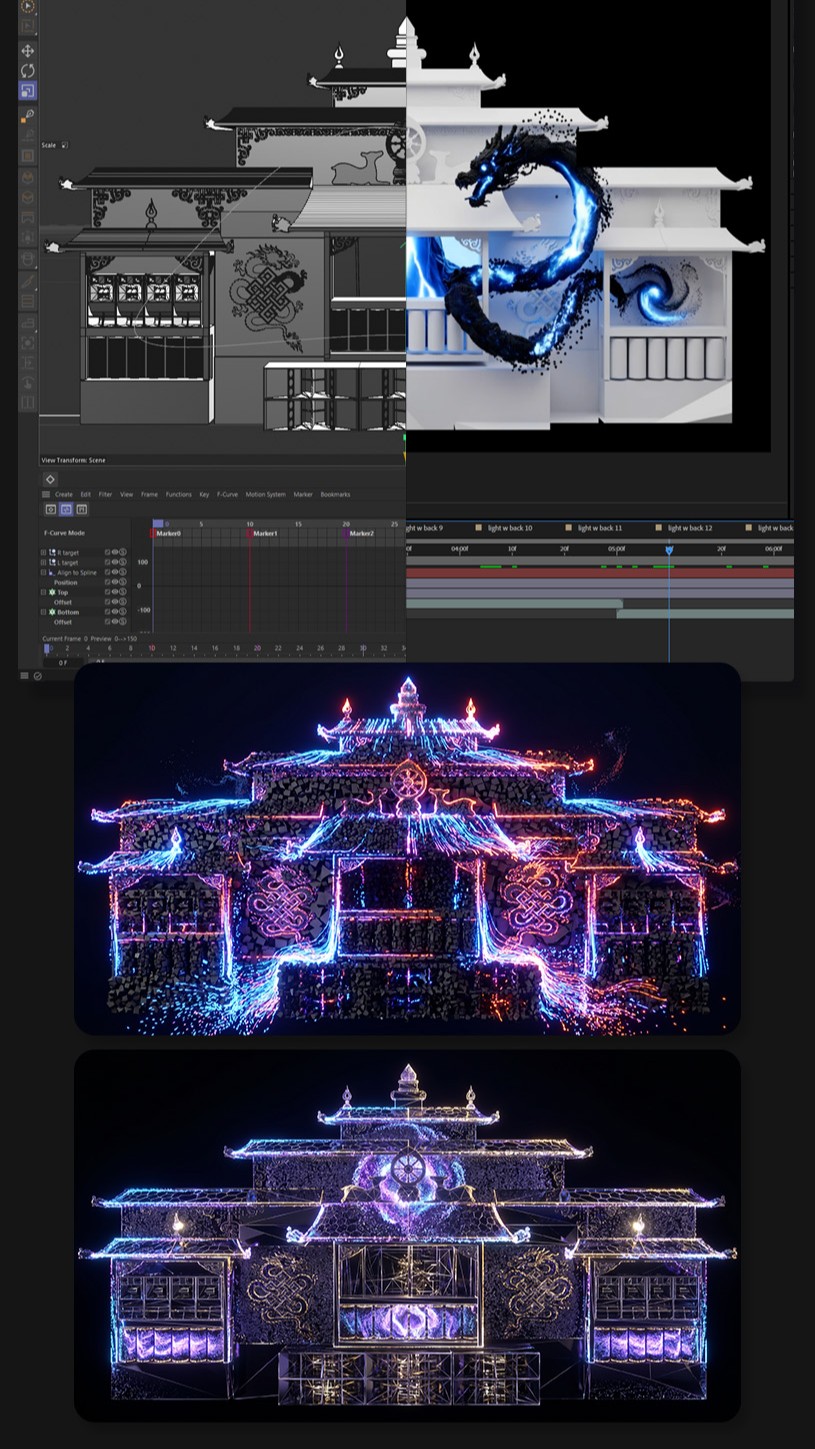Click the hamburger icon in bottom status bar
The image size is (815, 1449).
tap(24, 676)
